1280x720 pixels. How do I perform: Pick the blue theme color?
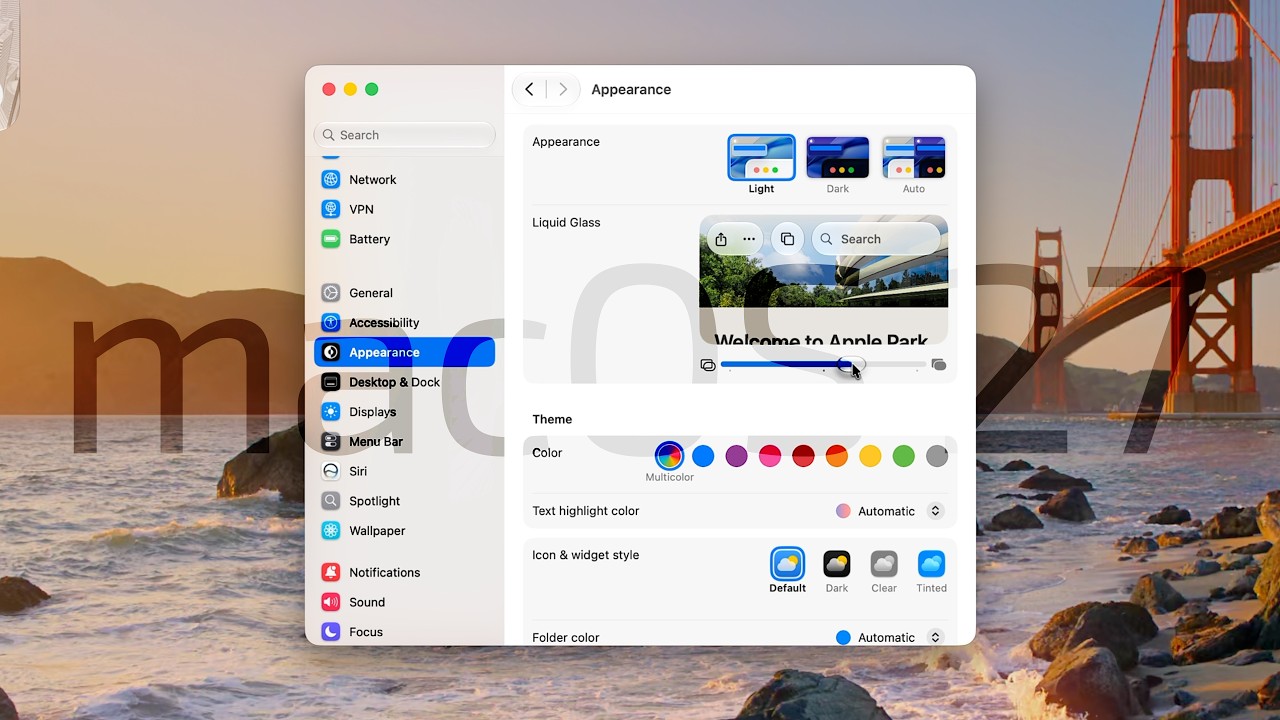tap(703, 456)
